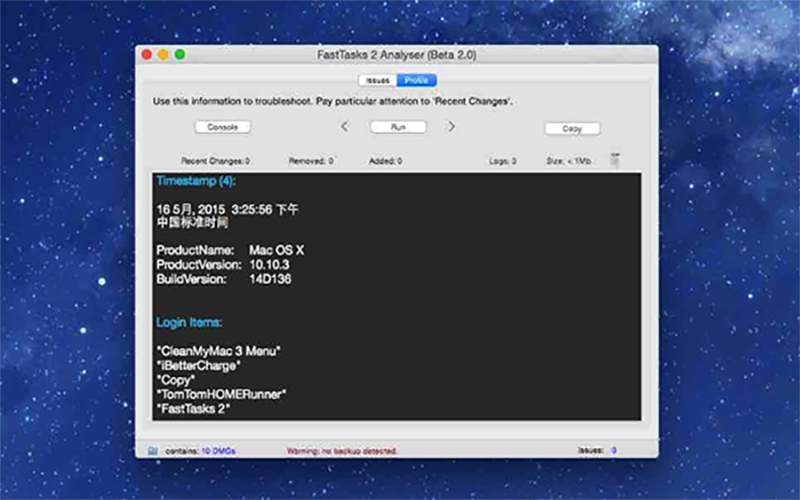Click the BuildVersion 14D136 line
800x500 pixels.
[224, 279]
